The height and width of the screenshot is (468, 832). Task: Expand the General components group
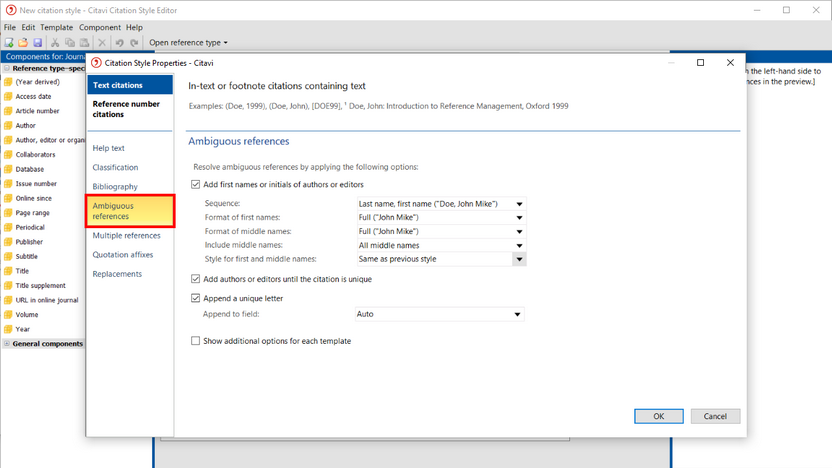7,344
